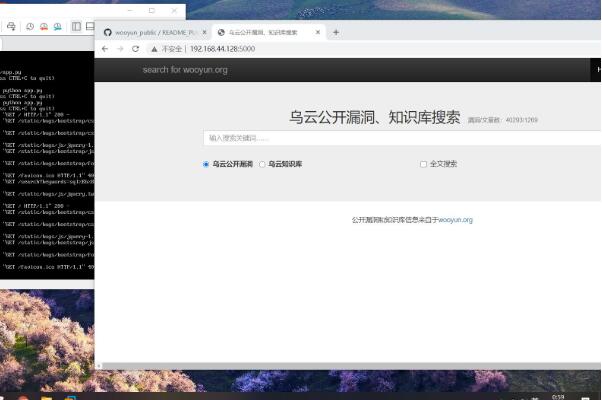
Task: Close the wooyun_public README tab
Action: pos(204,32)
